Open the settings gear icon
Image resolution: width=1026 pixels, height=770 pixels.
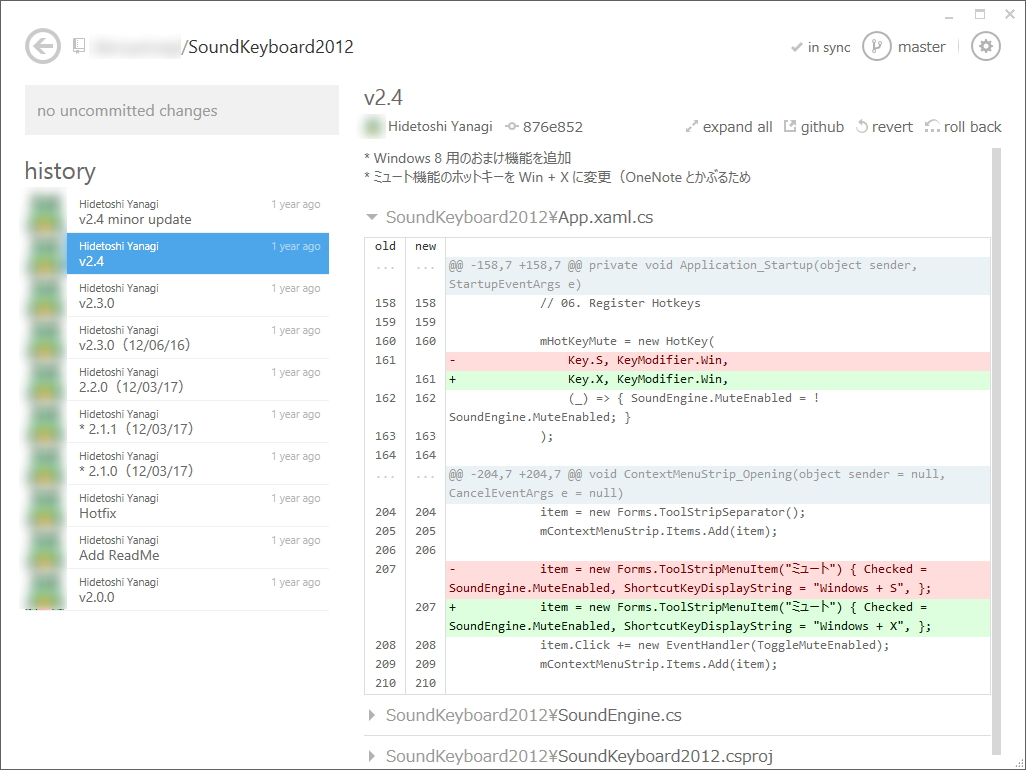[985, 46]
